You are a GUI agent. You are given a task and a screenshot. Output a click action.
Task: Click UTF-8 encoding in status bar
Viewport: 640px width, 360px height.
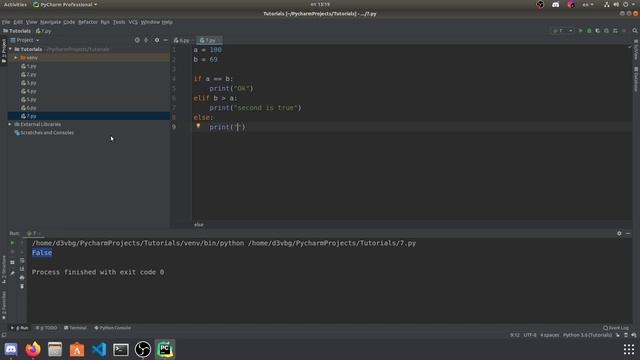(530, 335)
